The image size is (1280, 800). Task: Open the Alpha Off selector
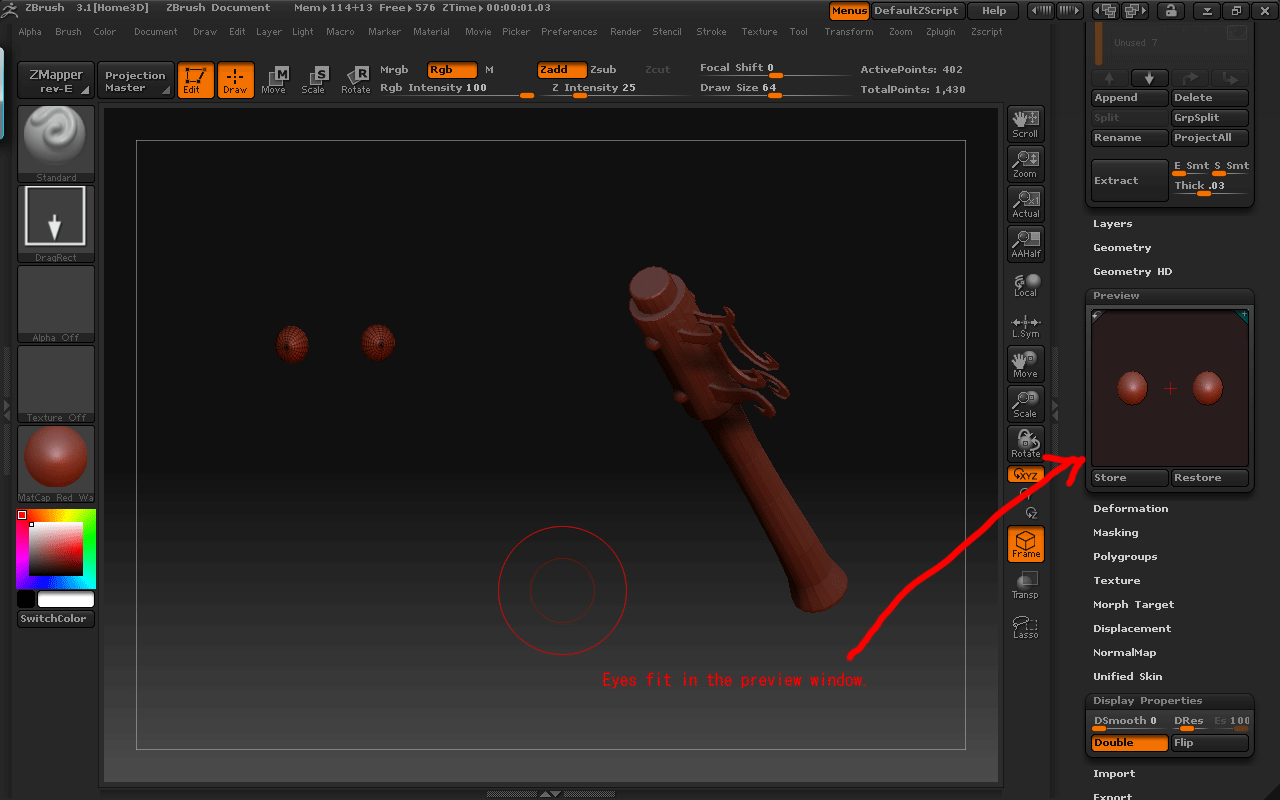click(56, 304)
